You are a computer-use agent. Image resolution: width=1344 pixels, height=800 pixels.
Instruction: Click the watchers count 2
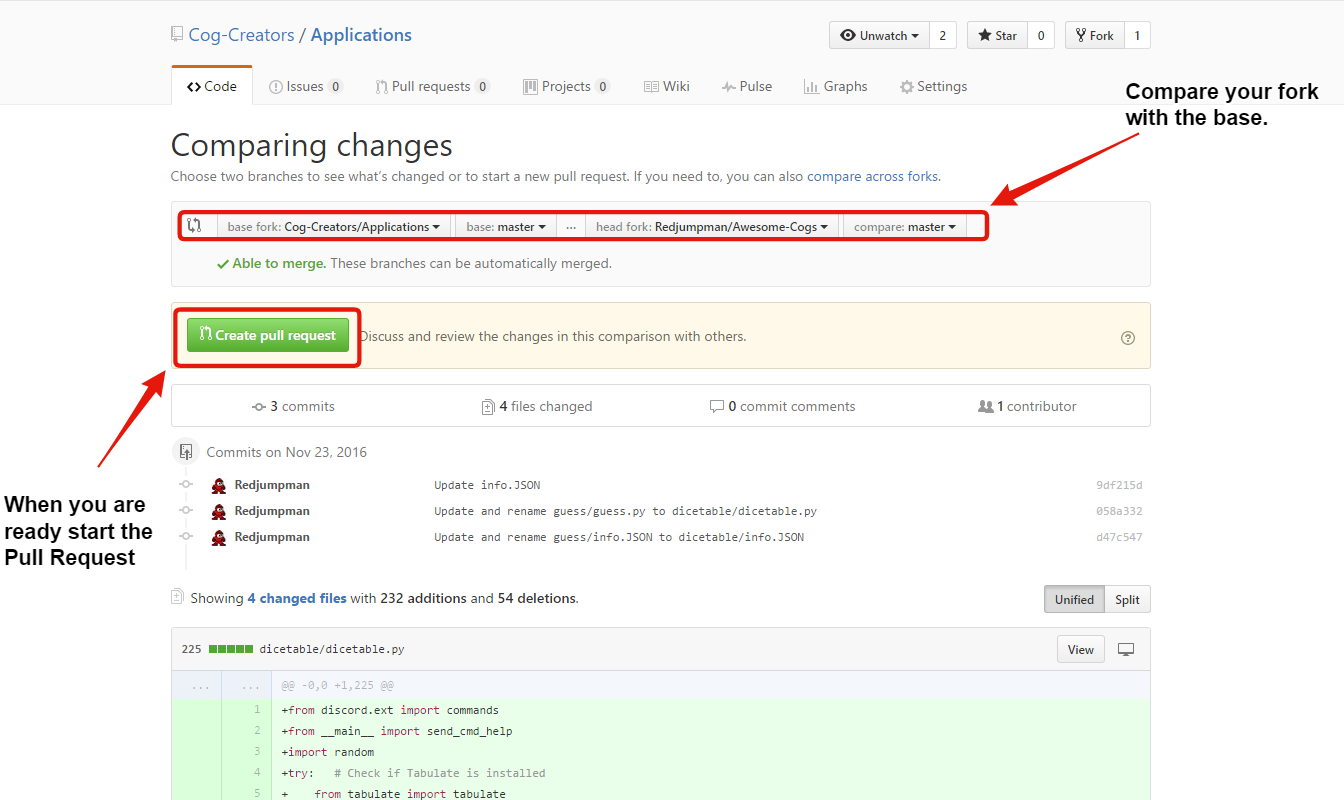click(x=943, y=35)
